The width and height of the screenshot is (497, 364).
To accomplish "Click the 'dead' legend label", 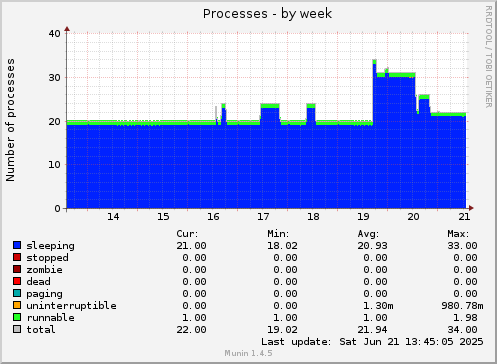I will (38, 282).
